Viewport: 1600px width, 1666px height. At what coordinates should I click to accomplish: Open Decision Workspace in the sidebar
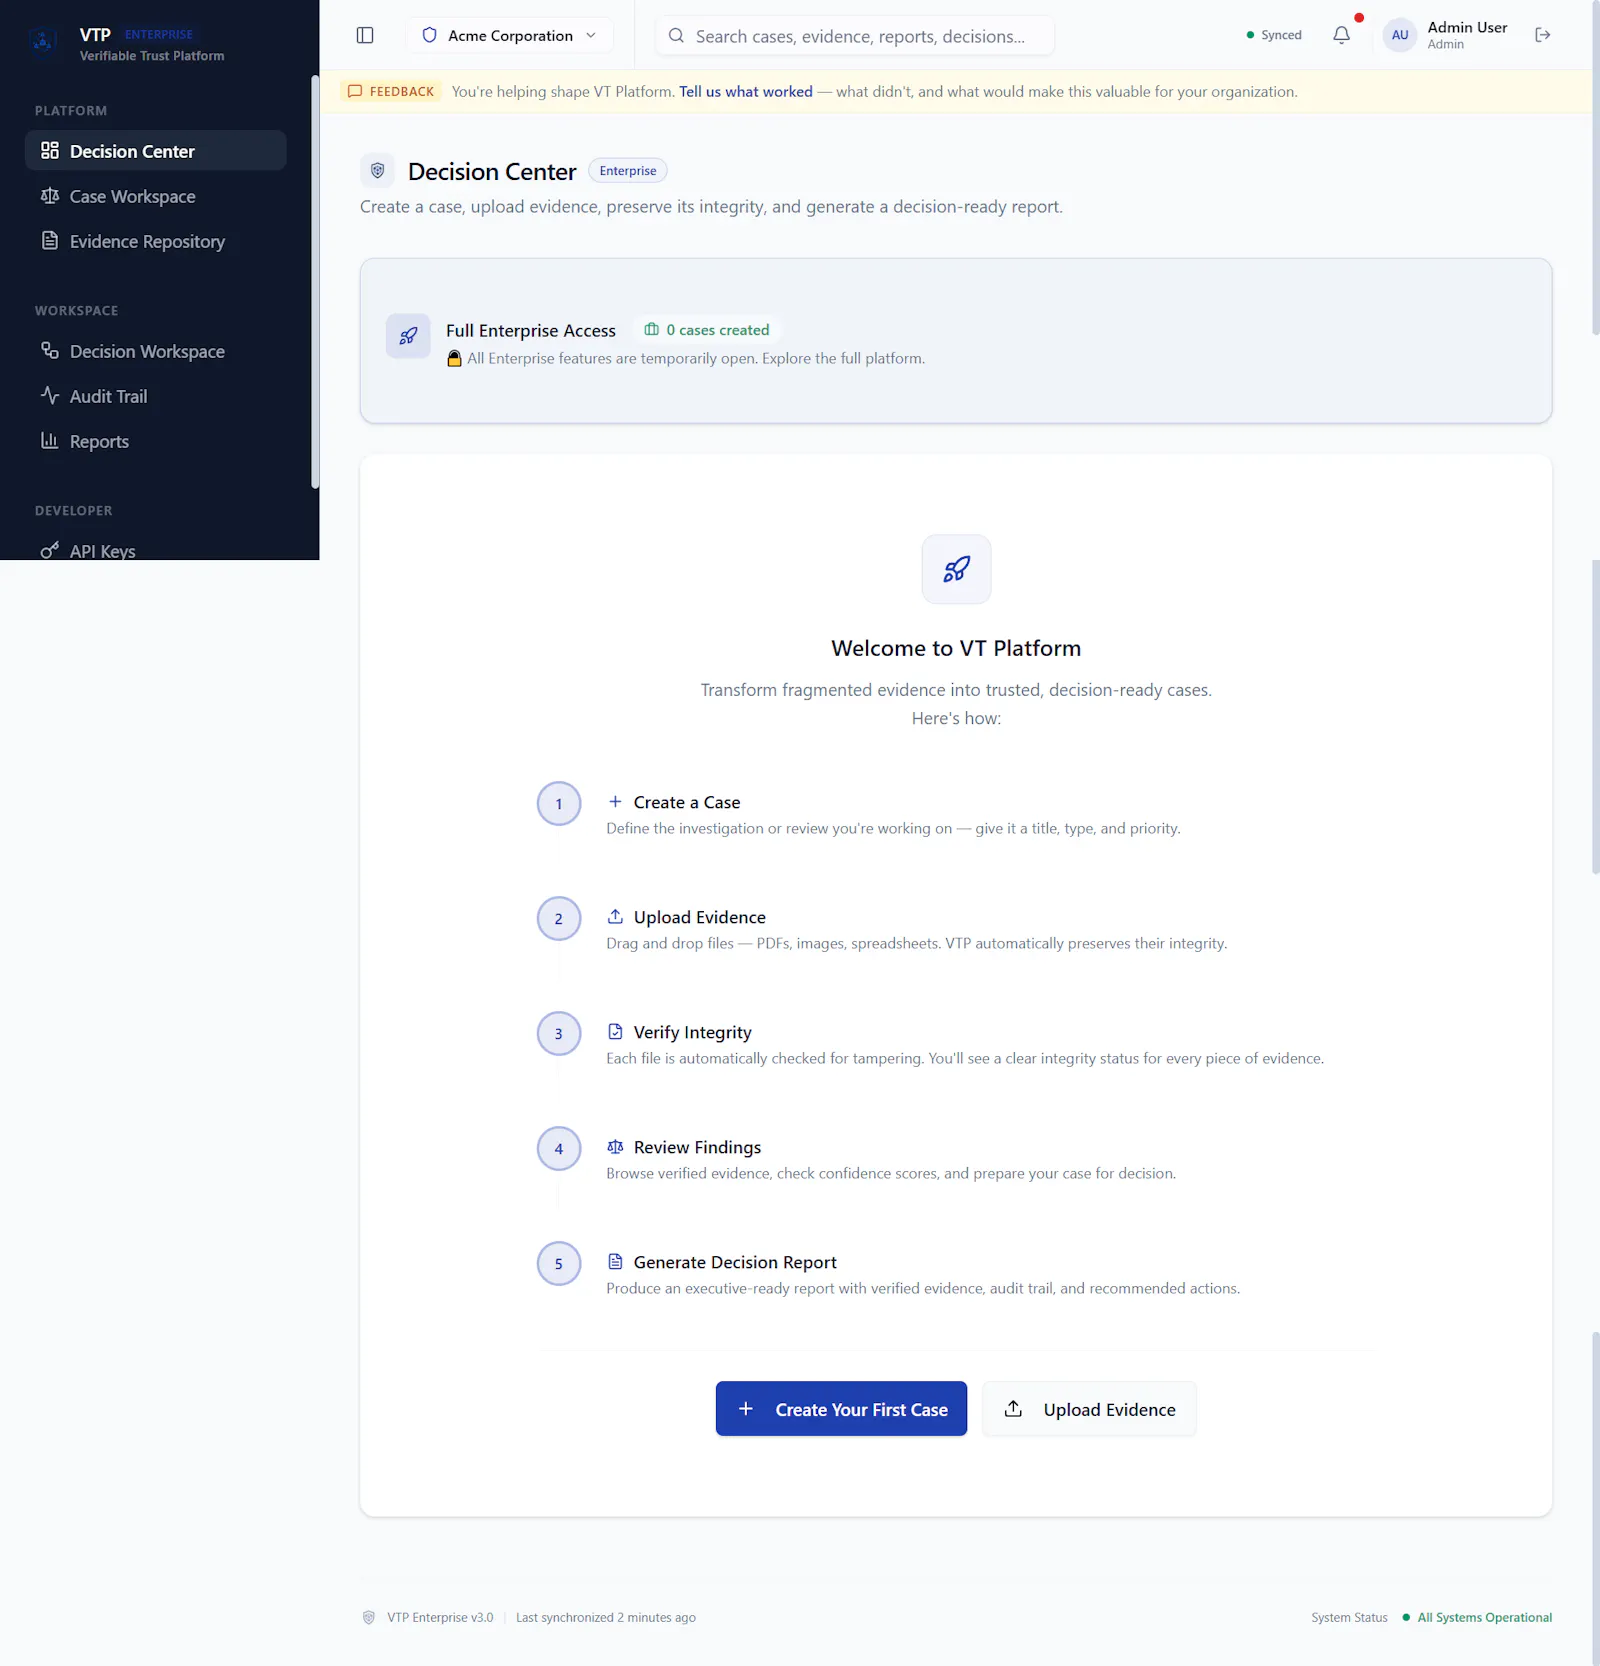[x=156, y=351]
